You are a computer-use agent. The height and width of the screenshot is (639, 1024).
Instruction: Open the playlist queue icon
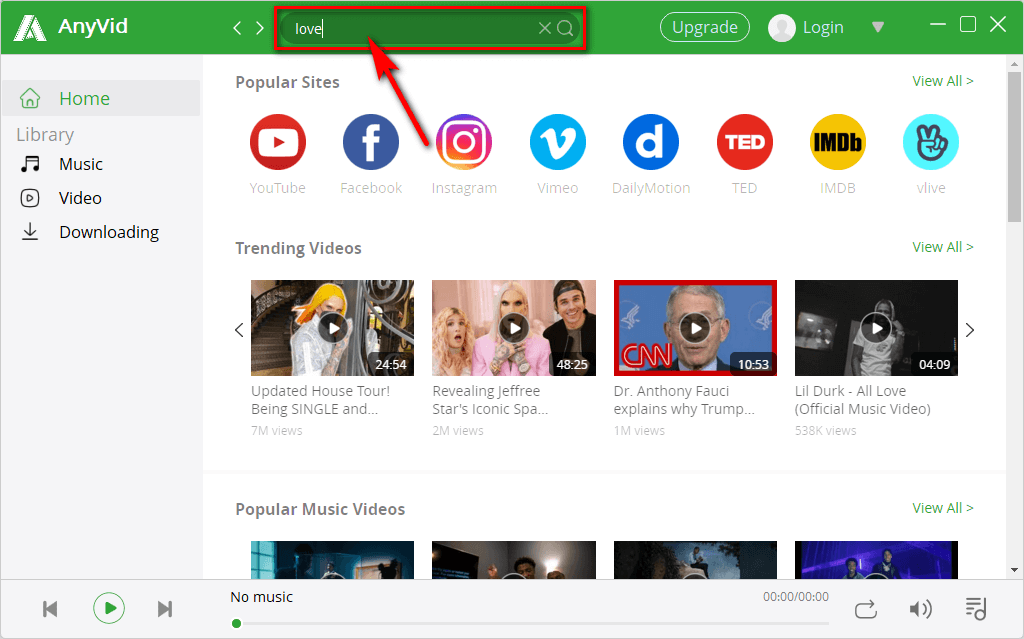976,609
